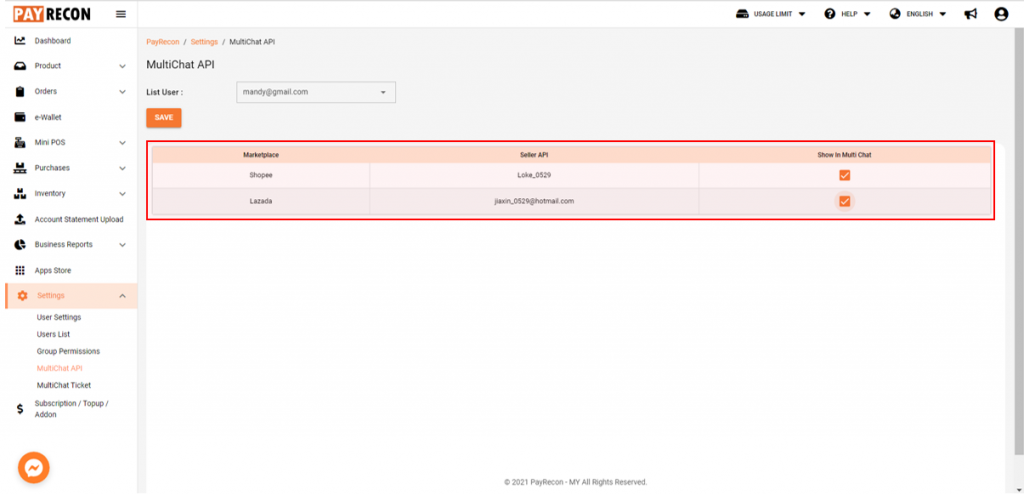Click the Product box icon
Image resolution: width=1024 pixels, height=495 pixels.
click(20, 66)
